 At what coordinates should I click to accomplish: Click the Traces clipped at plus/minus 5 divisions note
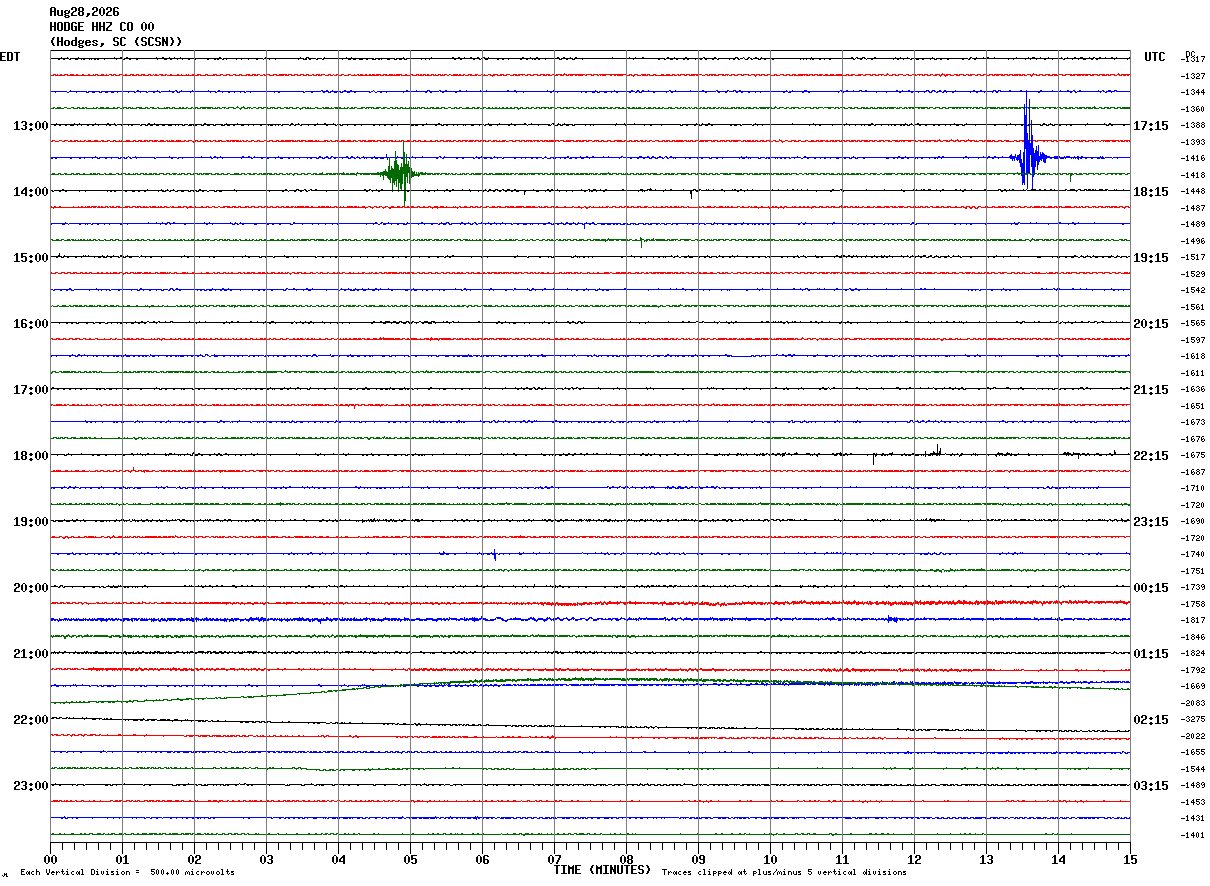(x=784, y=873)
